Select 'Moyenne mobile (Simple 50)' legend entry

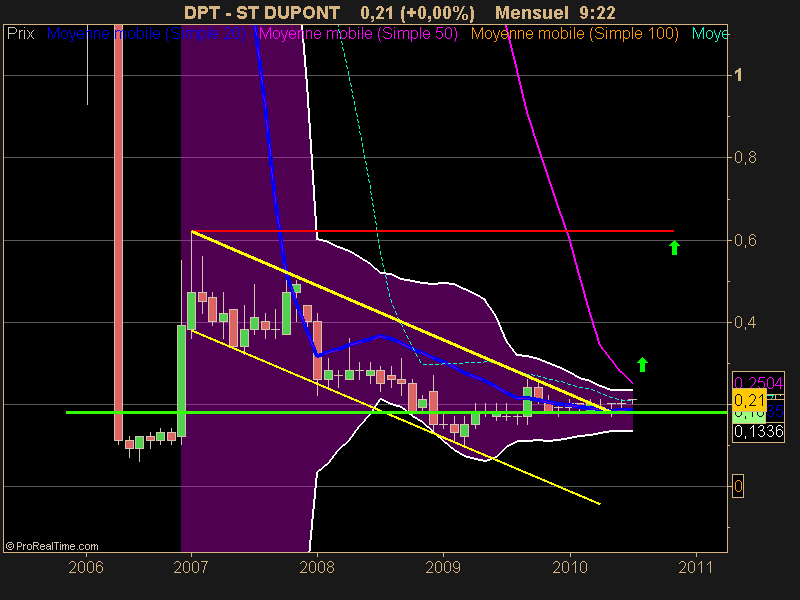pyautogui.click(x=358, y=34)
